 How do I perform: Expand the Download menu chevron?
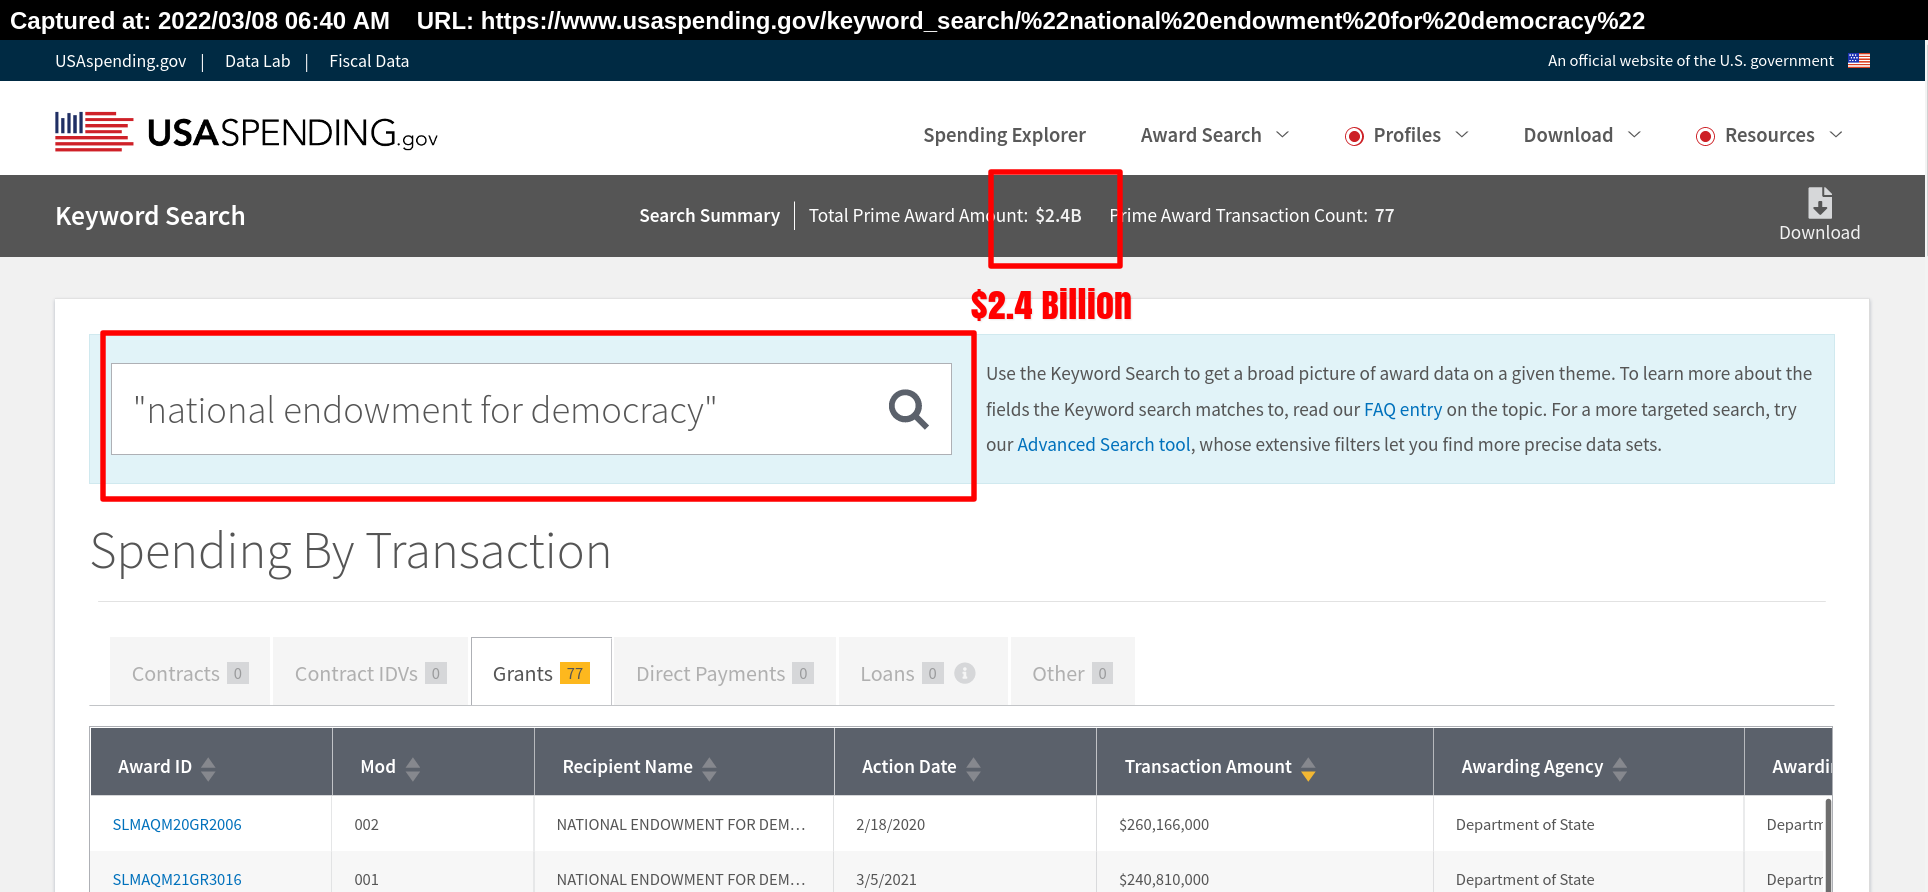coord(1634,134)
